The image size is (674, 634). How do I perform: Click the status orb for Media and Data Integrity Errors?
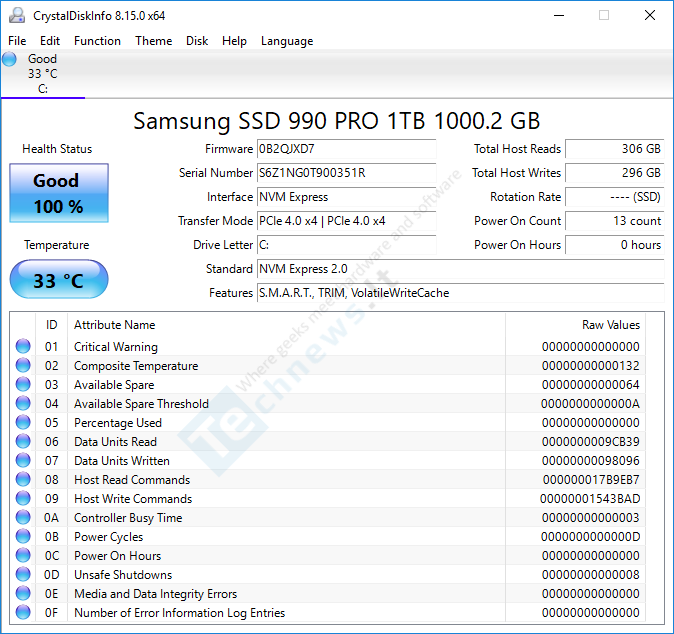pyautogui.click(x=23, y=593)
